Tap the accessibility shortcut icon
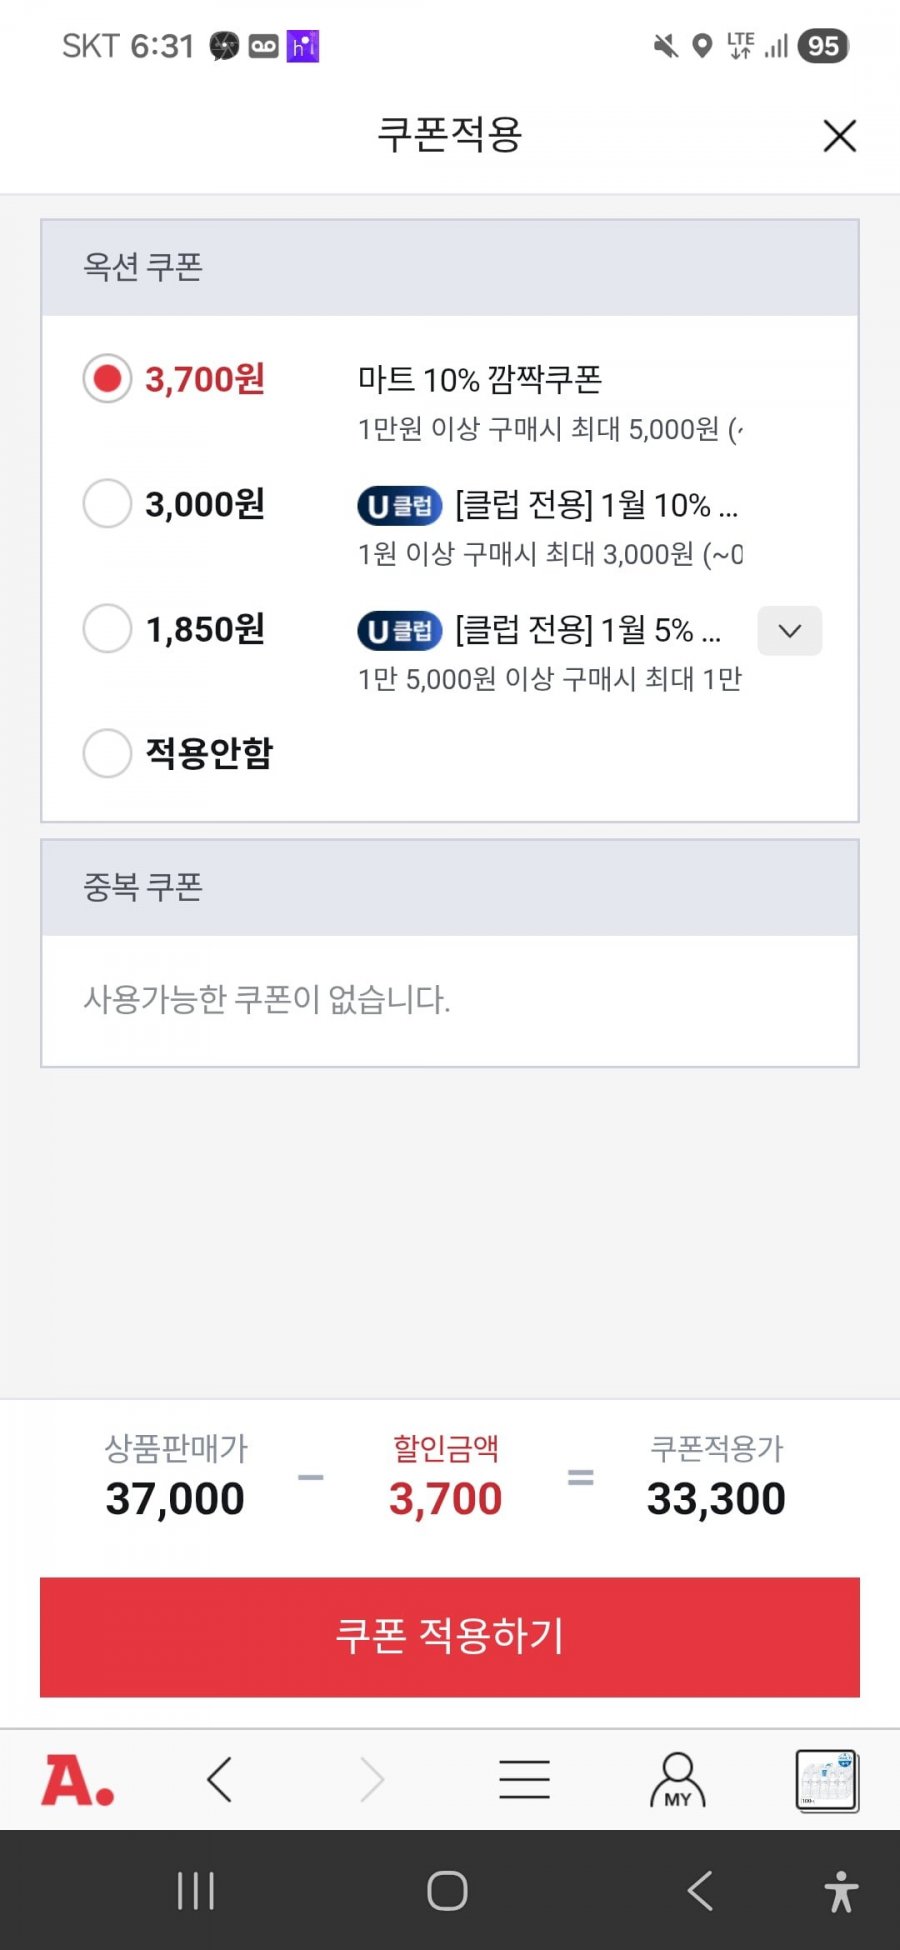 (x=841, y=1891)
